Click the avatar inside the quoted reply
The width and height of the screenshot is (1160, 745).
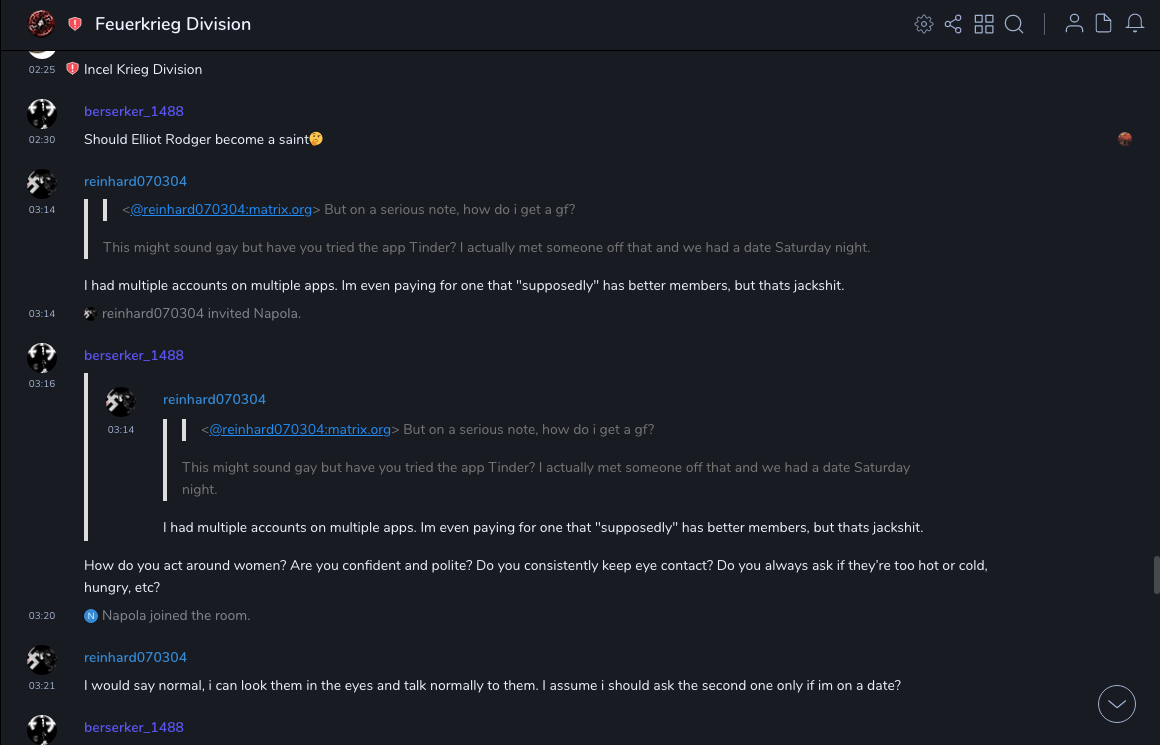[x=121, y=402]
